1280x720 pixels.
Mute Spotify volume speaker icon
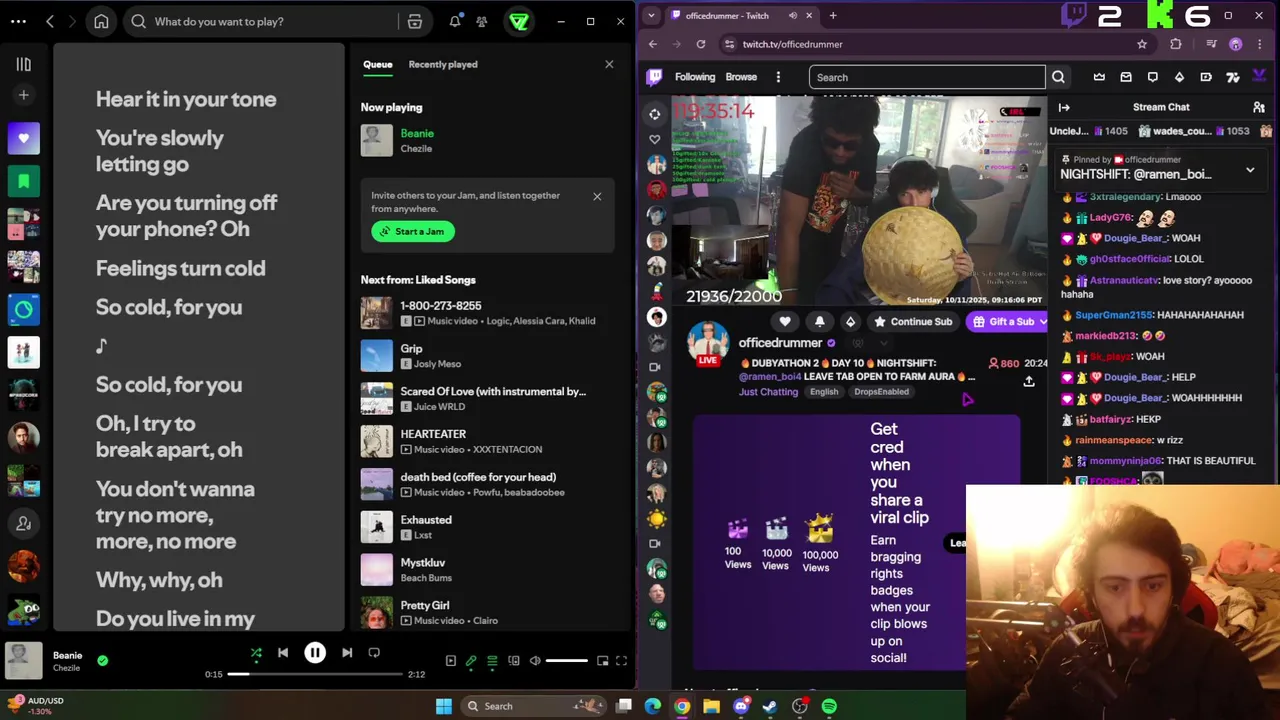click(x=535, y=661)
